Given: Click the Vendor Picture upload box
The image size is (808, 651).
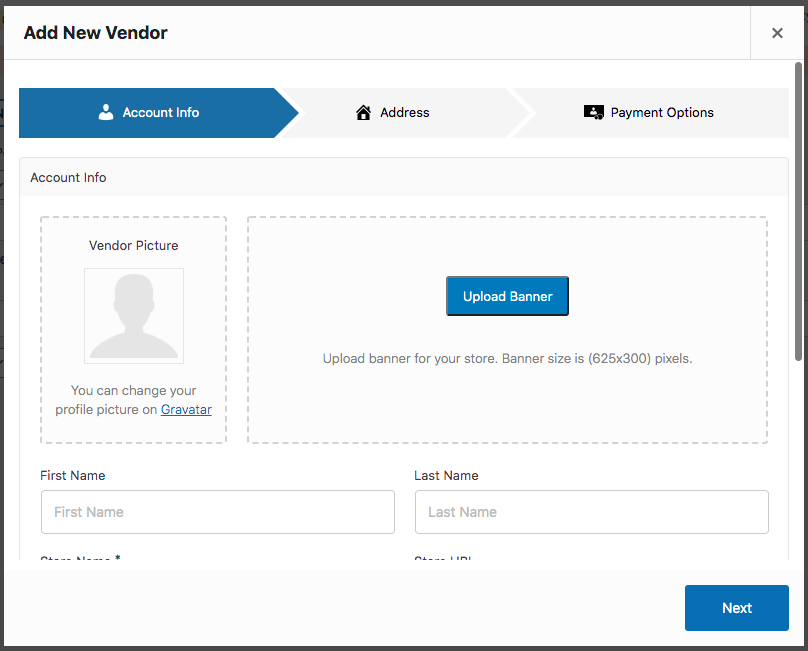Looking at the screenshot, I should pos(133,330).
